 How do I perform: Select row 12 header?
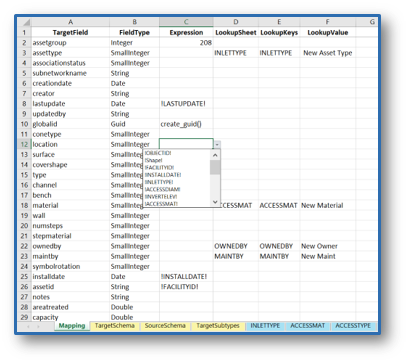[24, 144]
